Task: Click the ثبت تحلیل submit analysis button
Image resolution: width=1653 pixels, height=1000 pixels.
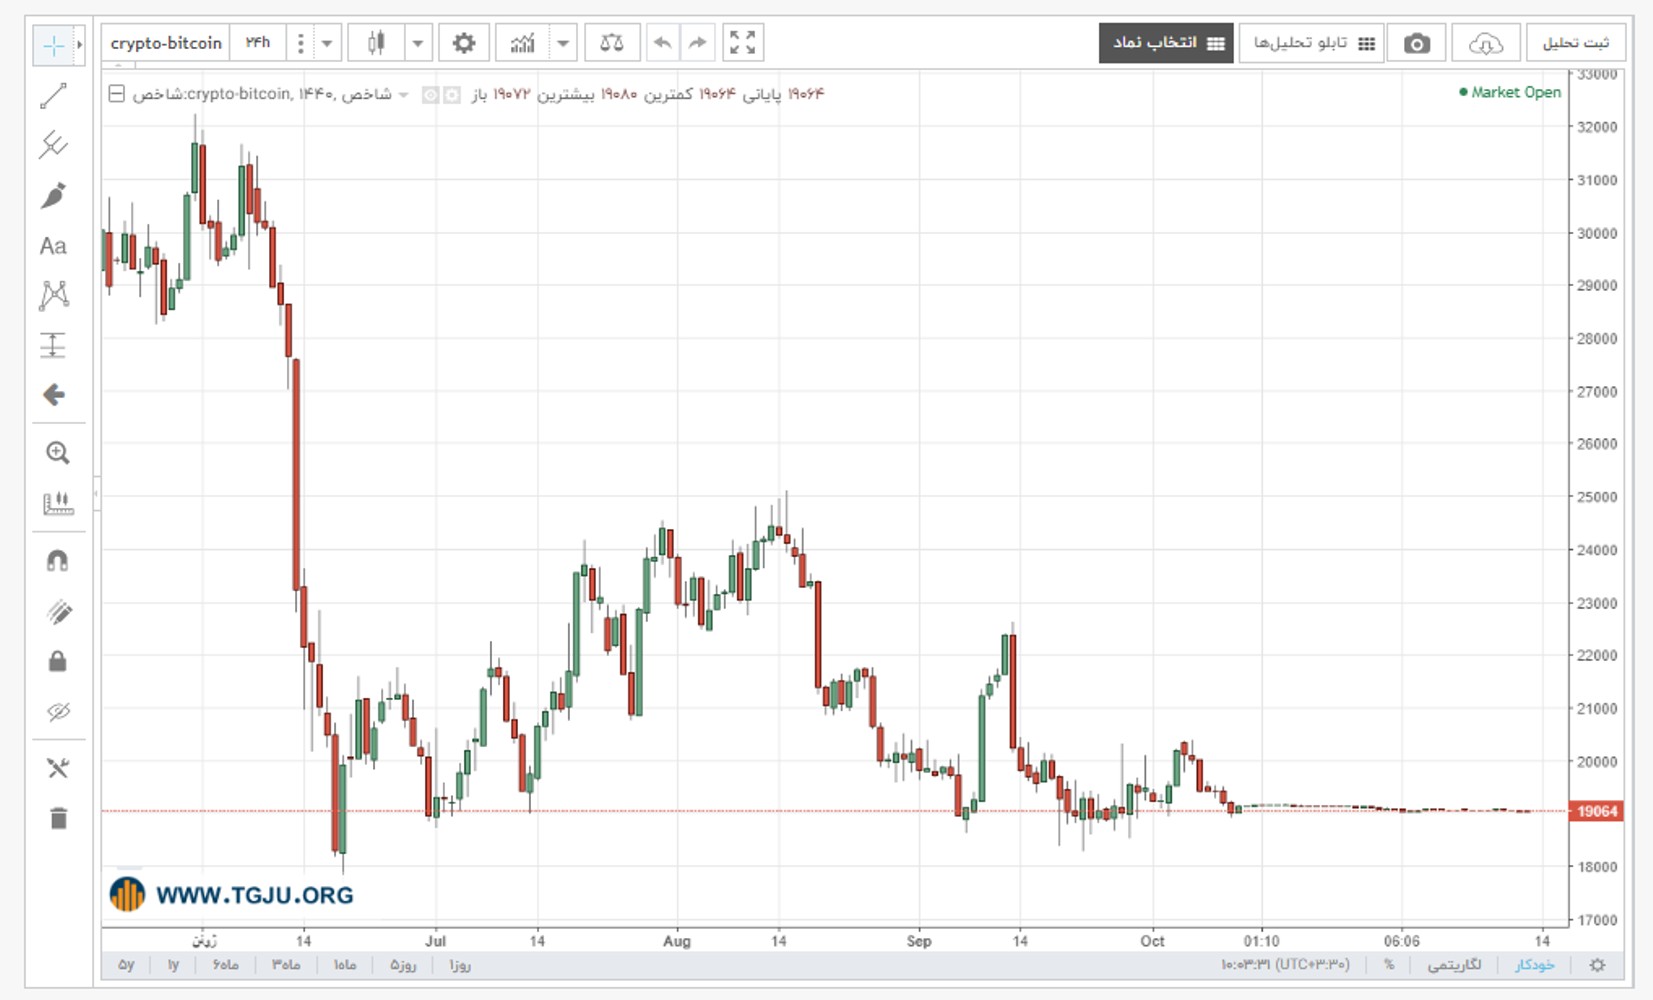Action: point(1574,43)
